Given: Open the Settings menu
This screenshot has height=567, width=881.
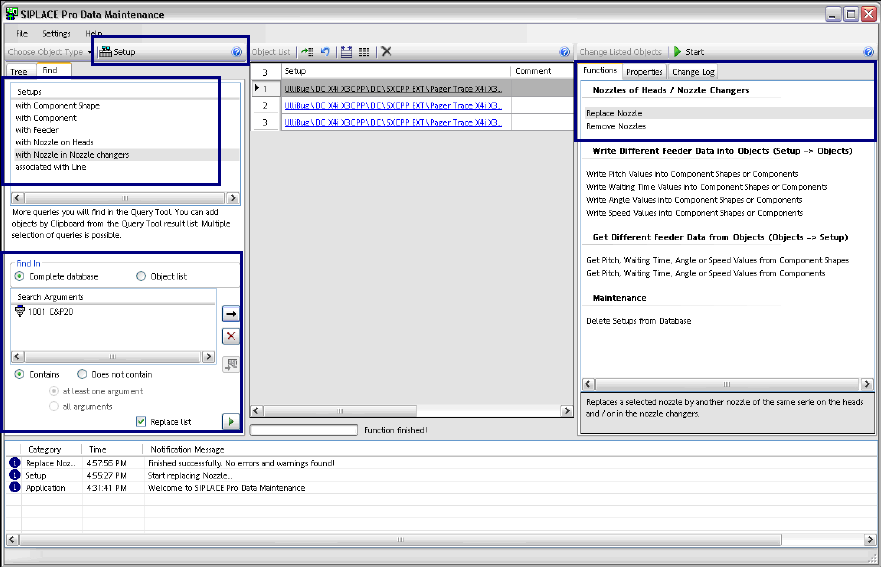Looking at the screenshot, I should pos(56,34).
